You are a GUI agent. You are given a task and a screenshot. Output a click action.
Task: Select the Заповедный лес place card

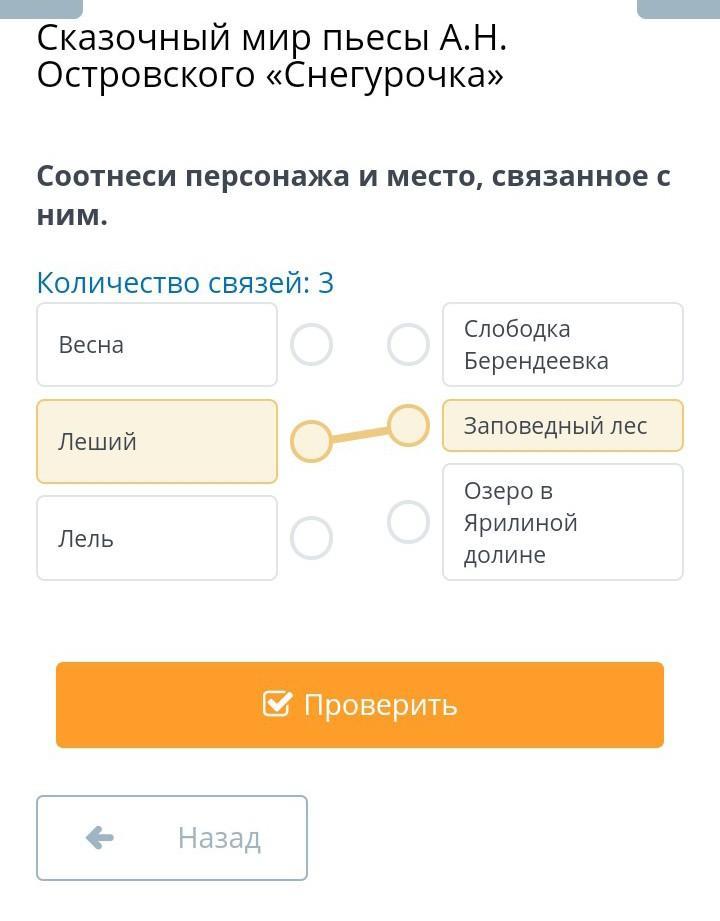(x=562, y=426)
